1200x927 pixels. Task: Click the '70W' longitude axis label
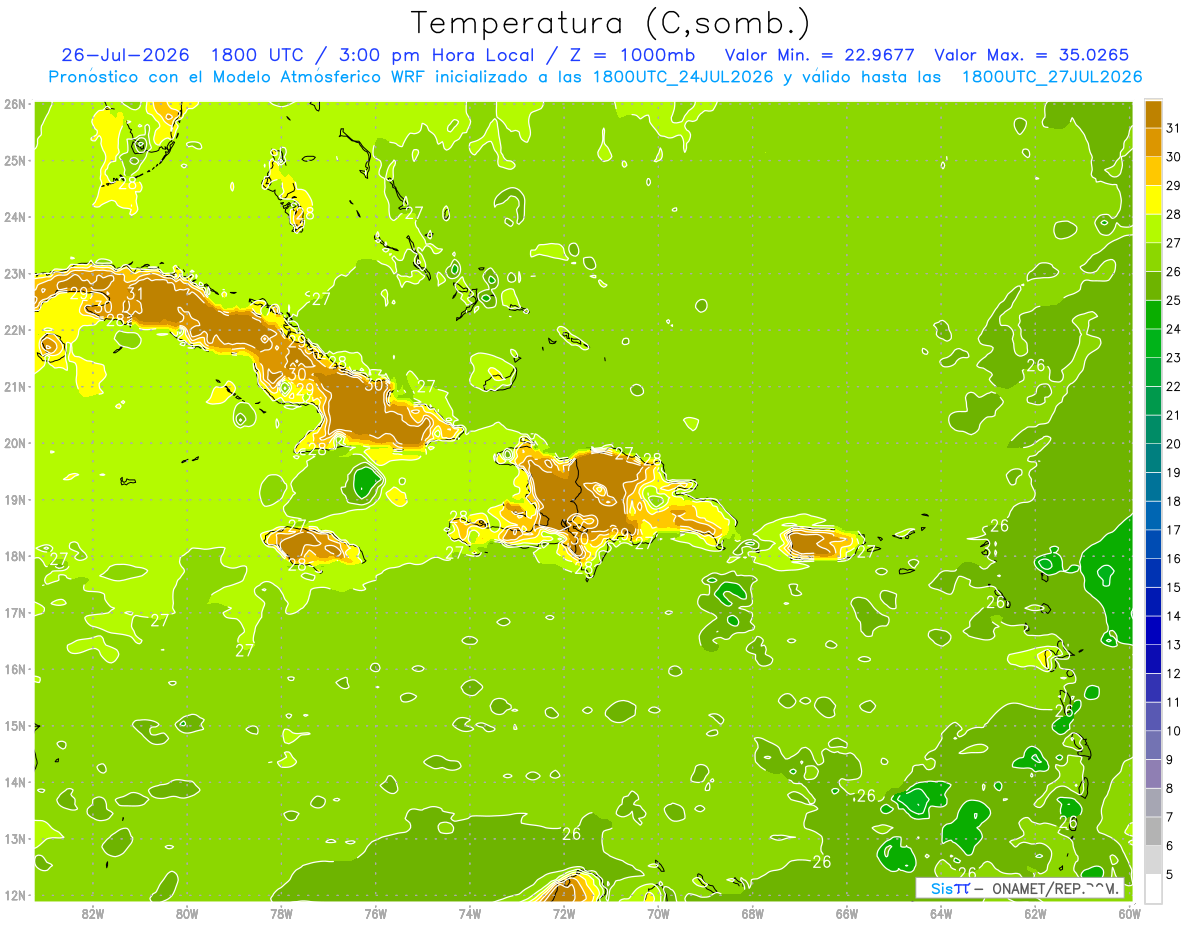click(x=658, y=913)
